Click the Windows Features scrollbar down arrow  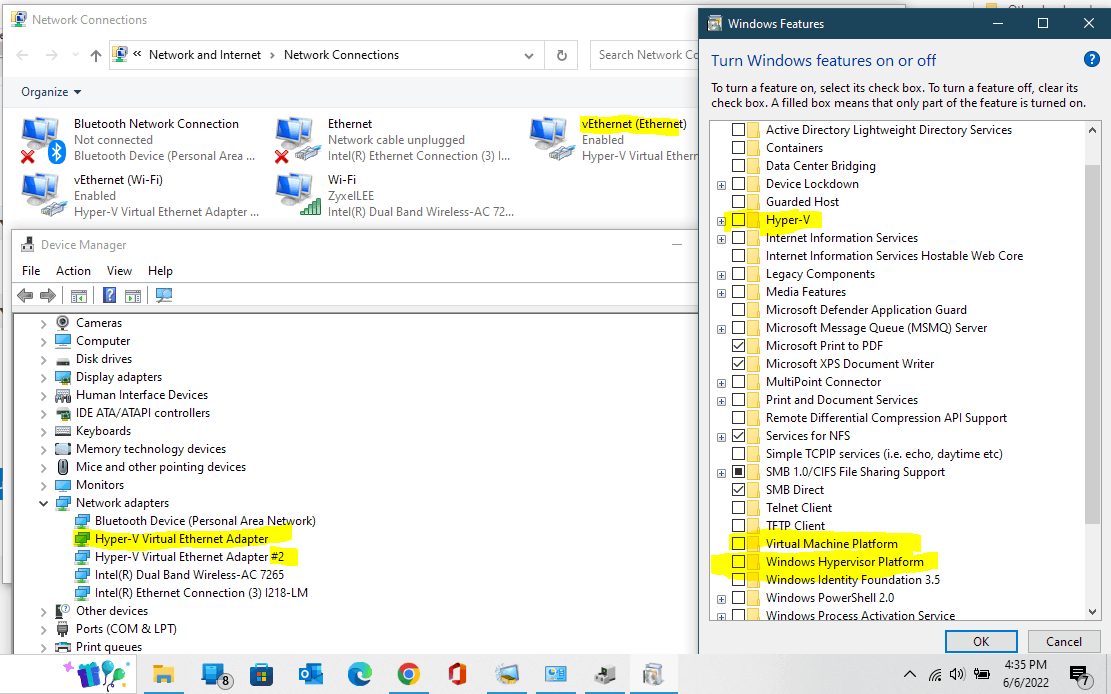pos(1092,611)
